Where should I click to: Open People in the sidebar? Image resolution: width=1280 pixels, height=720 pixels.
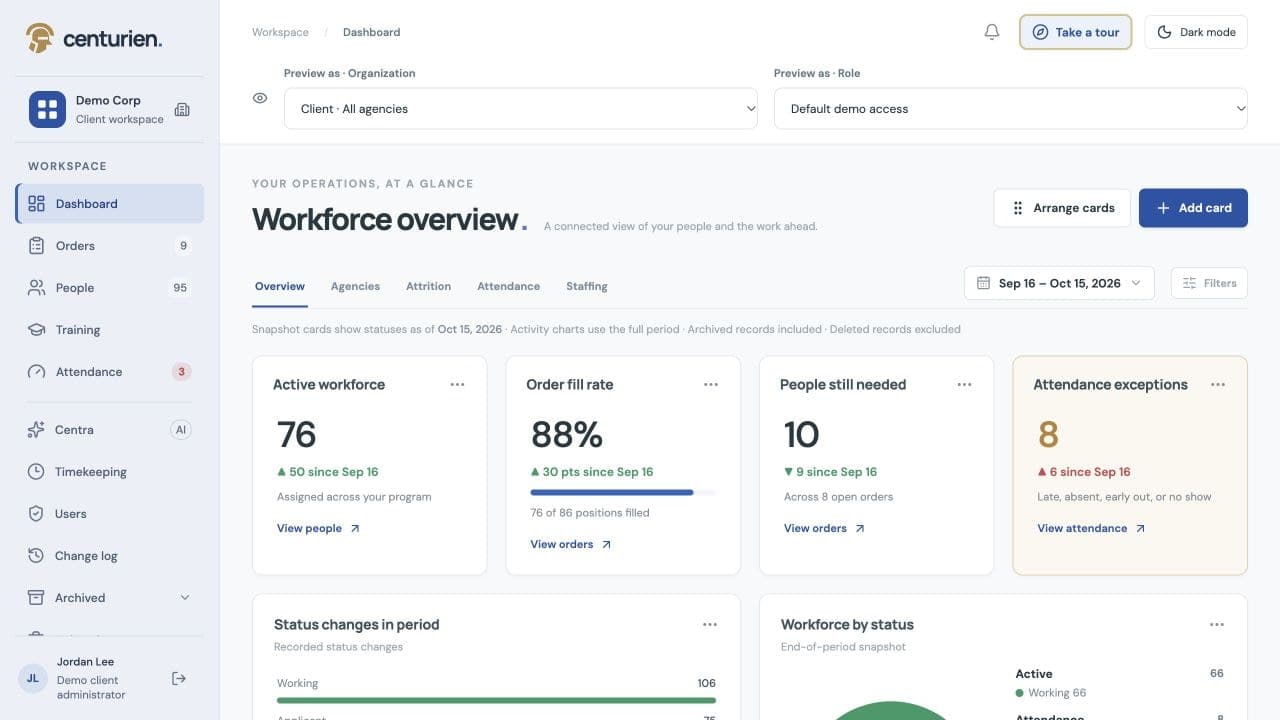[x=110, y=288]
